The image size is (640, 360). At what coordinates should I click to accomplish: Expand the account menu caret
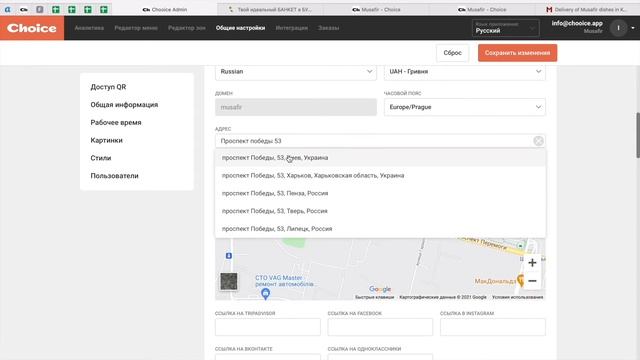click(633, 28)
